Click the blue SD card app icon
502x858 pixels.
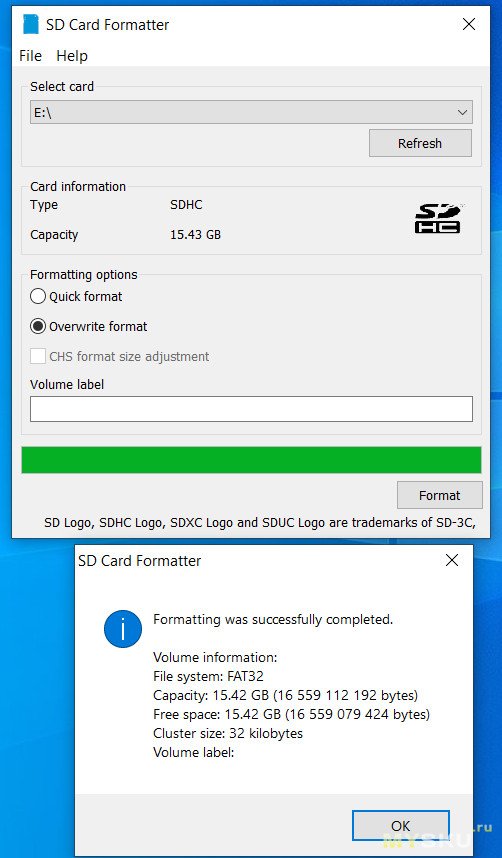pos(31,25)
